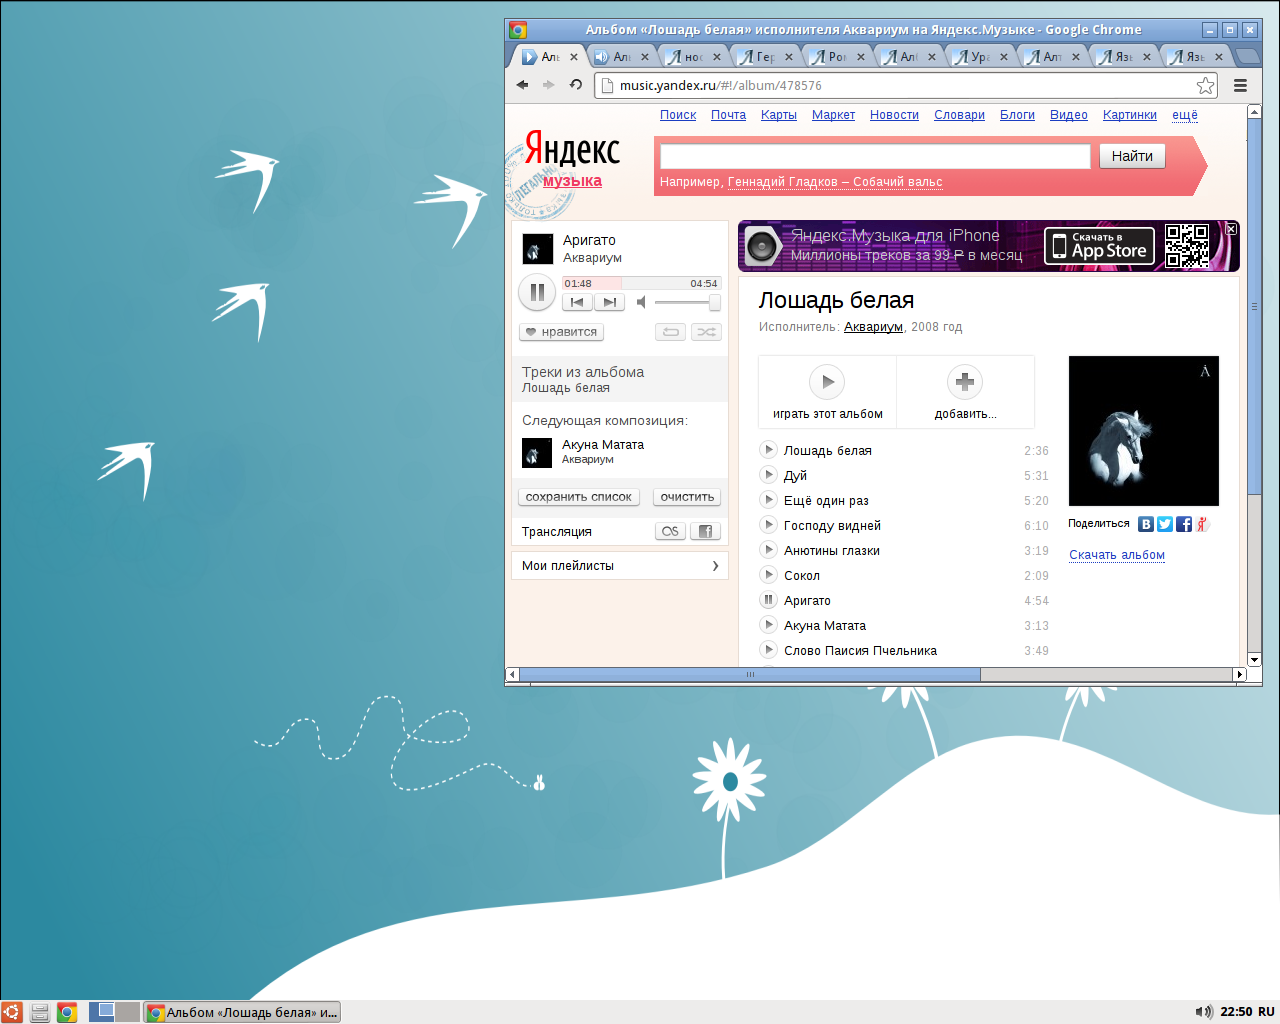Click the App Store download badge
This screenshot has width=1280, height=1024.
(1100, 246)
